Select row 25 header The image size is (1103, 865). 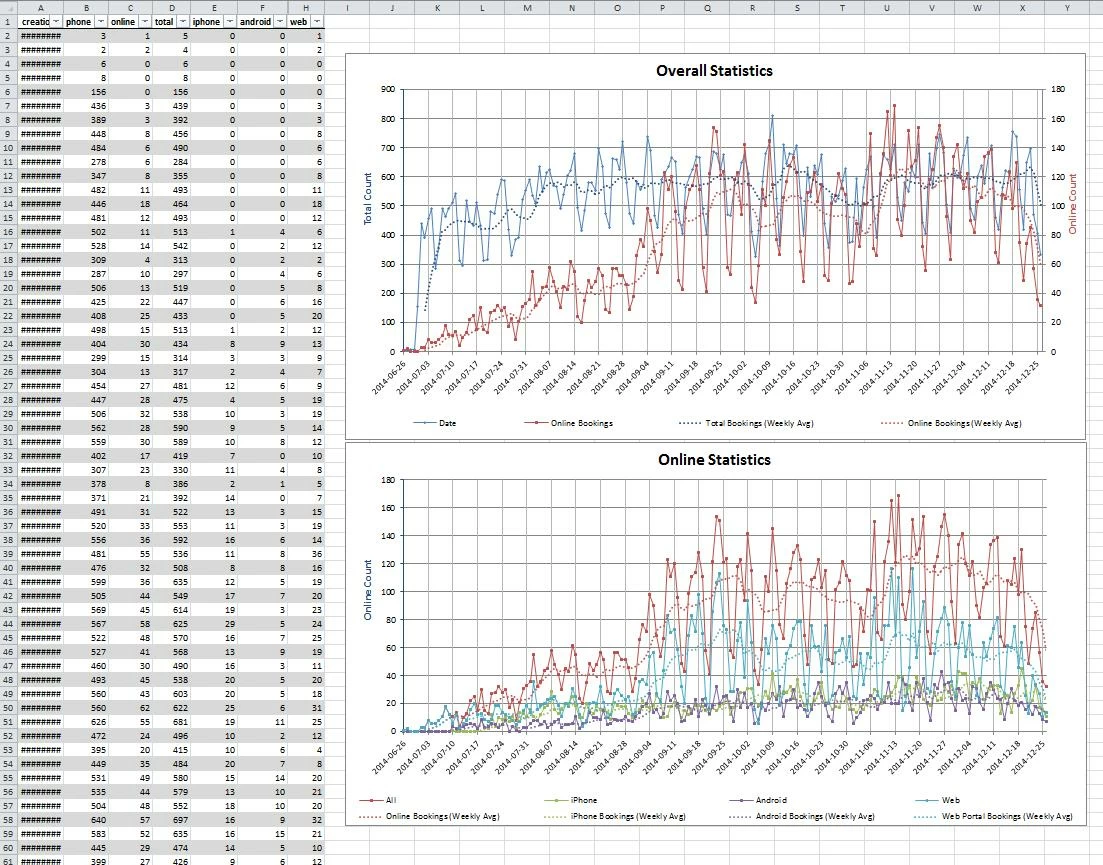tap(8, 358)
